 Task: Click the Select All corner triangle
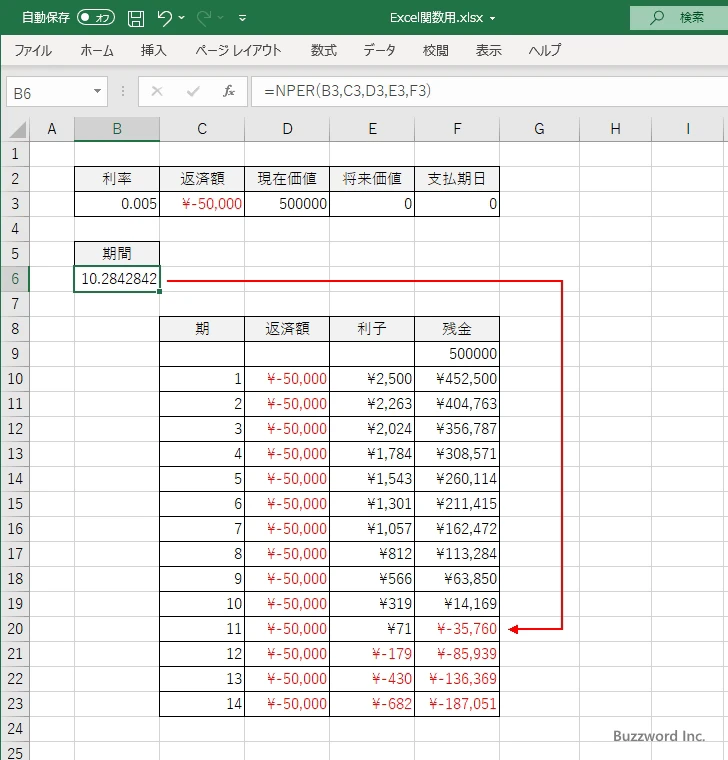point(15,129)
